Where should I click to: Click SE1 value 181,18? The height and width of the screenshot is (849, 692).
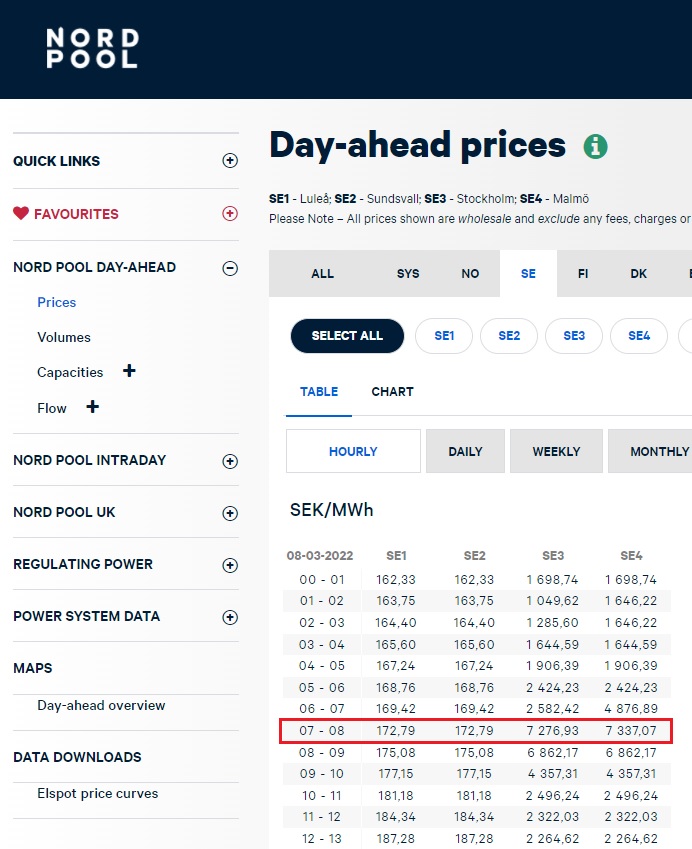coord(396,795)
